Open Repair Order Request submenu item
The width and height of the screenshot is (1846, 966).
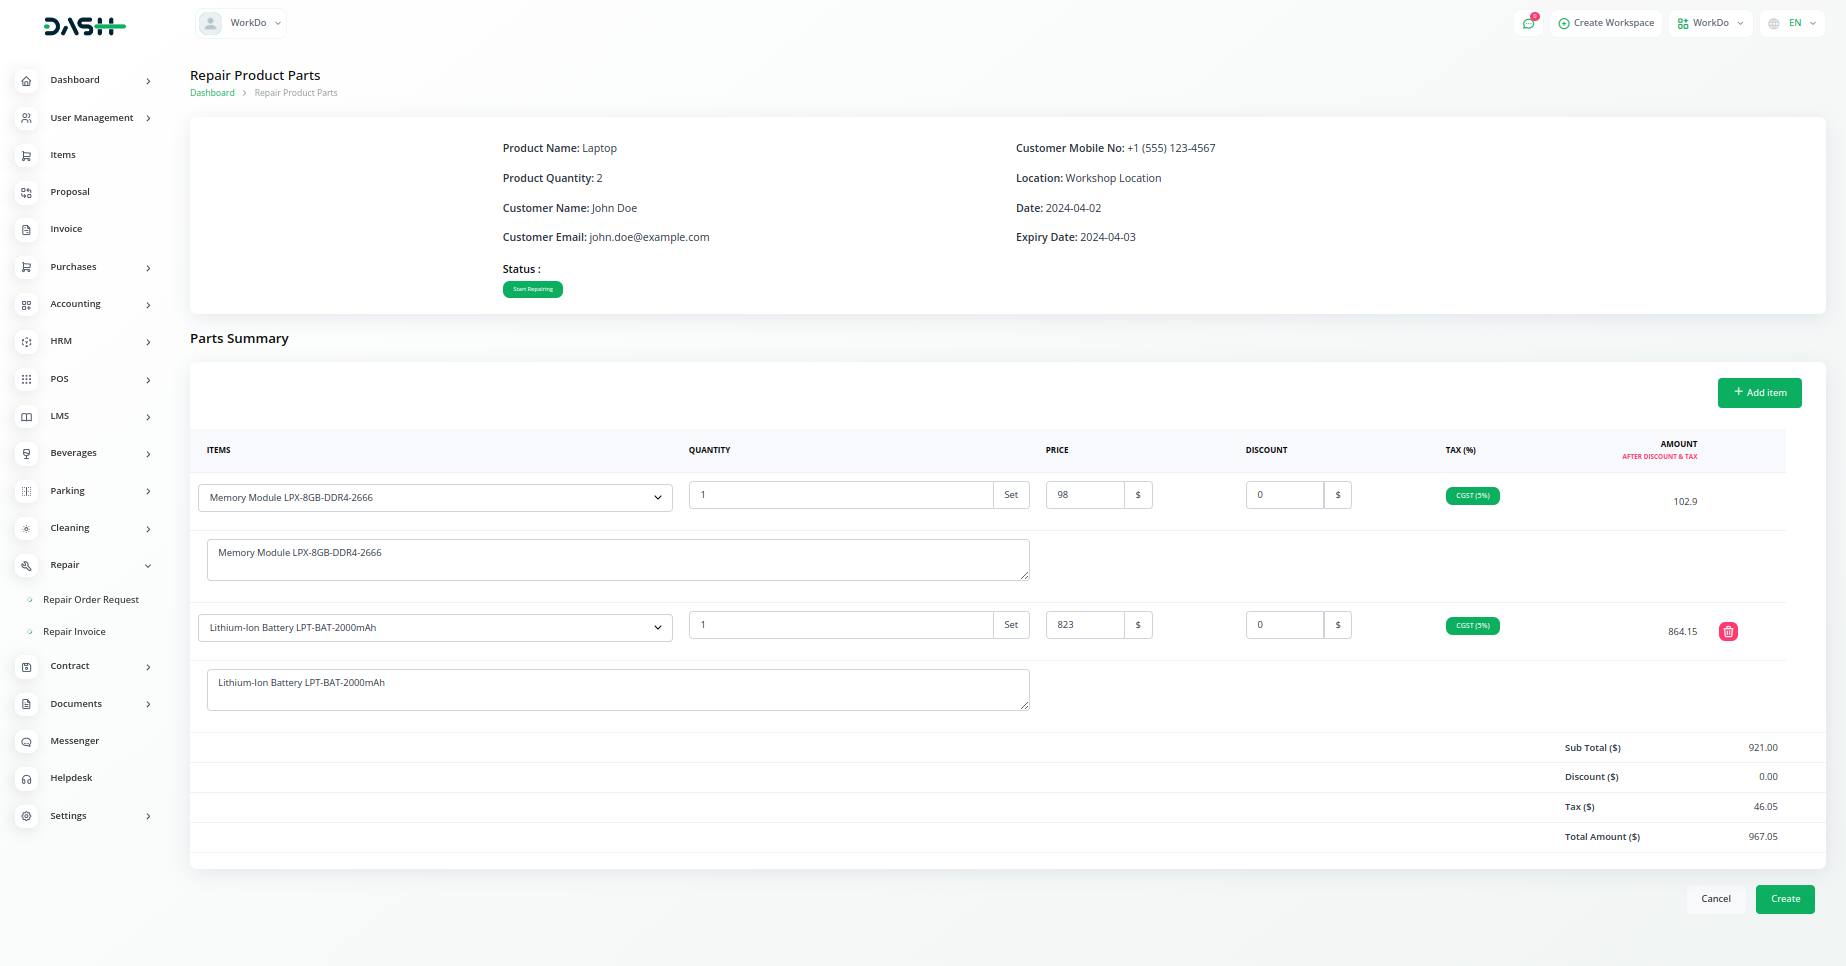point(91,600)
